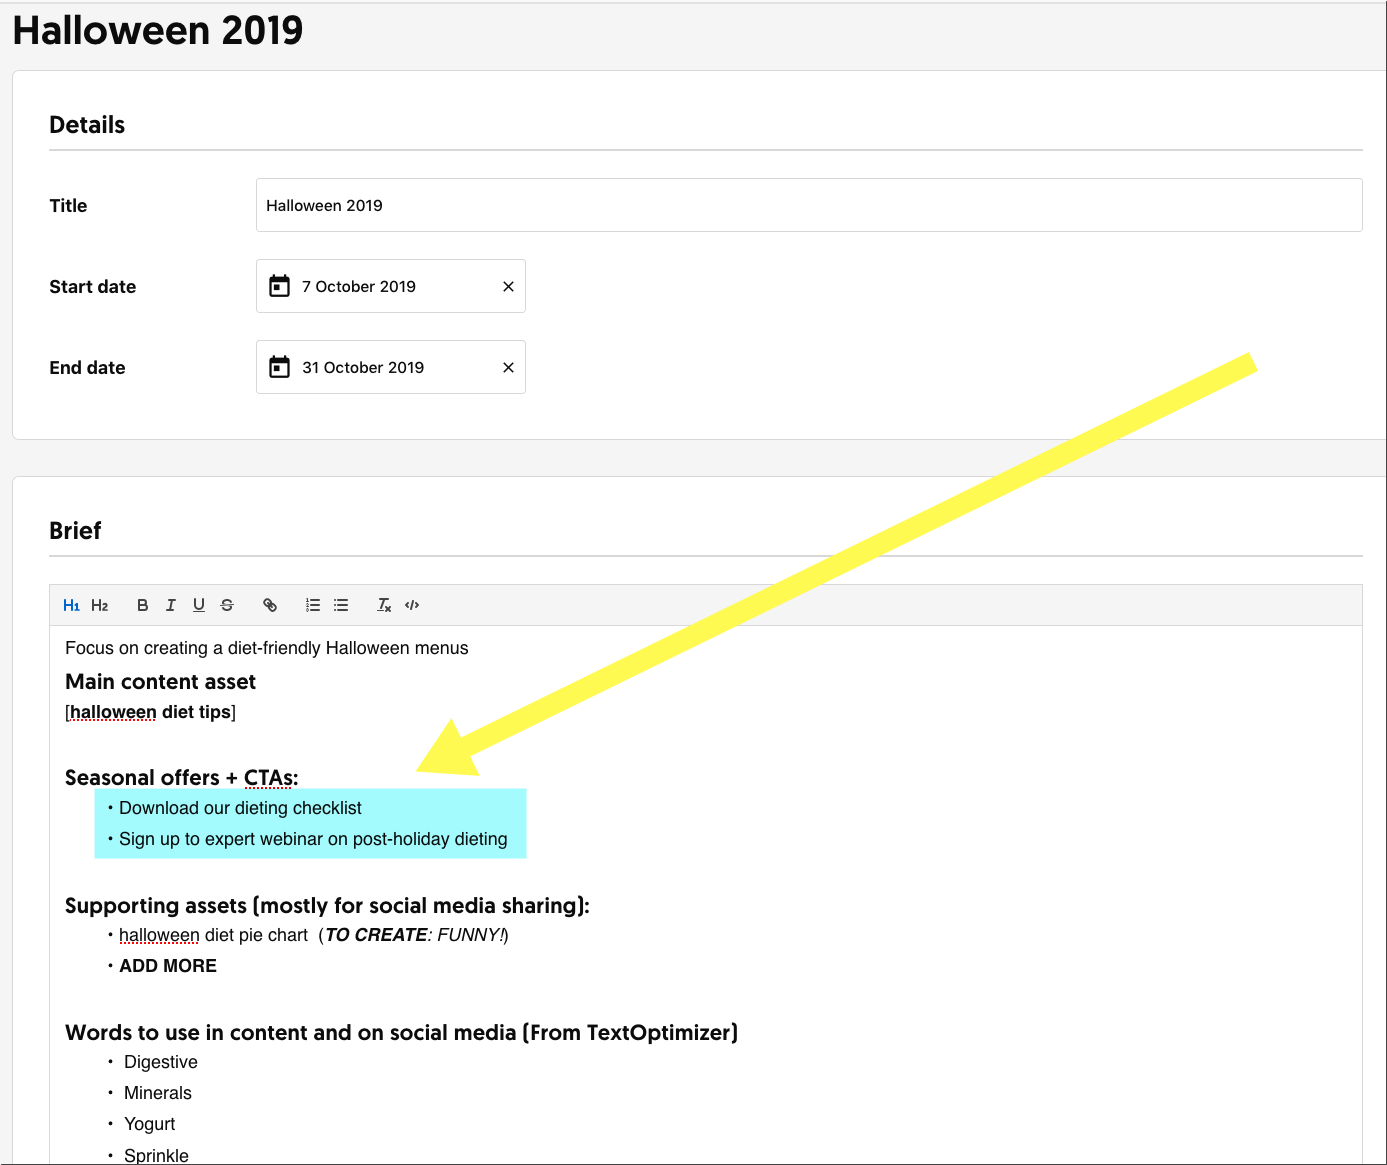Click the Title field containing Halloween 2019

pyautogui.click(x=808, y=205)
